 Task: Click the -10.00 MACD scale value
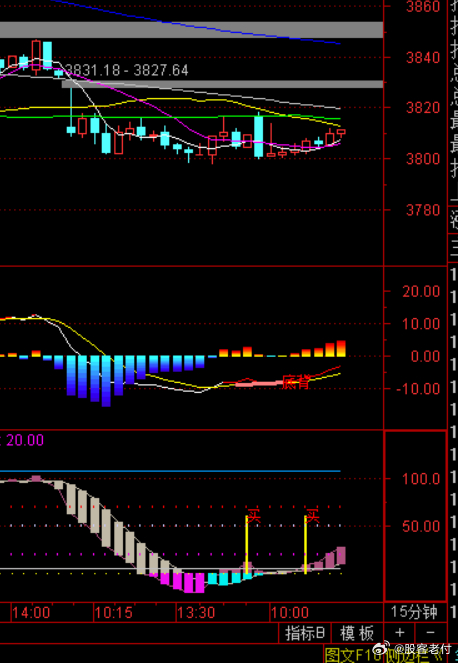point(418,388)
